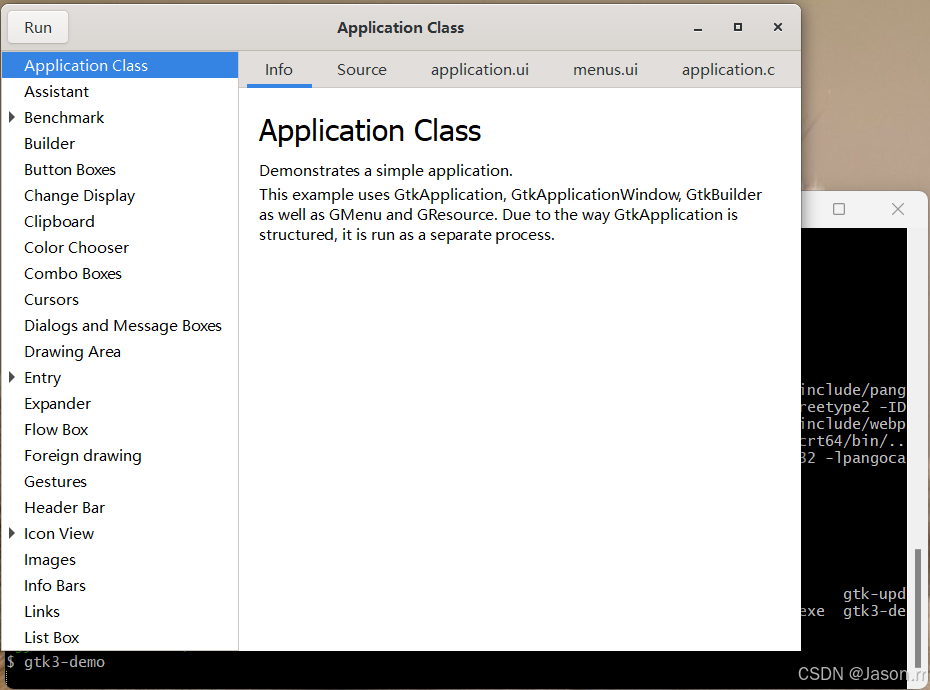The width and height of the screenshot is (930, 690).
Task: Click the 'Application Class' heading text
Action: [x=370, y=131]
